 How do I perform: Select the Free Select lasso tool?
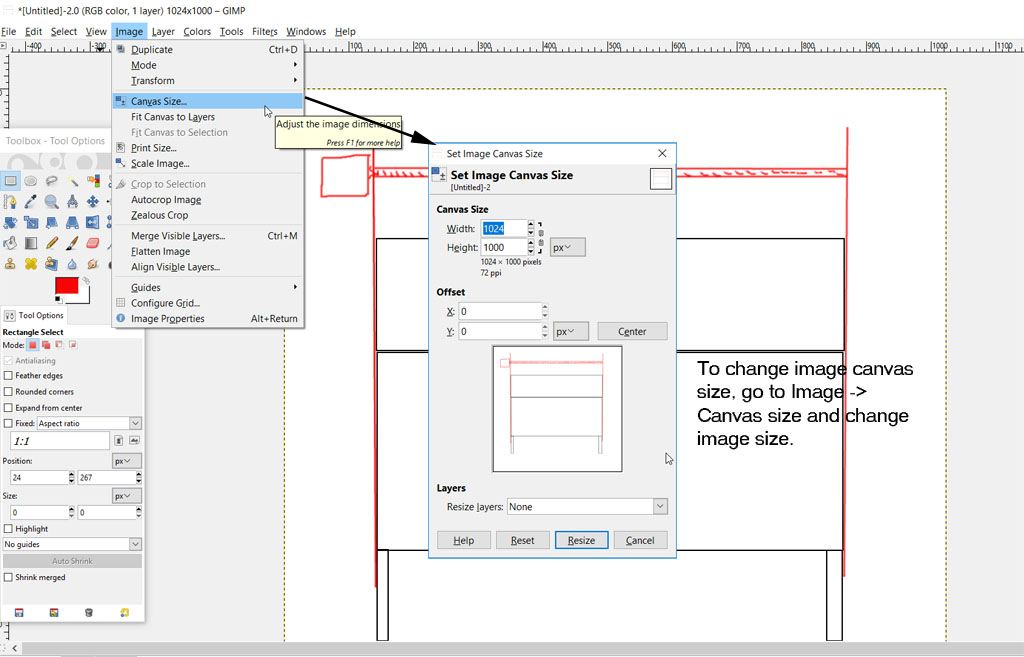point(52,181)
